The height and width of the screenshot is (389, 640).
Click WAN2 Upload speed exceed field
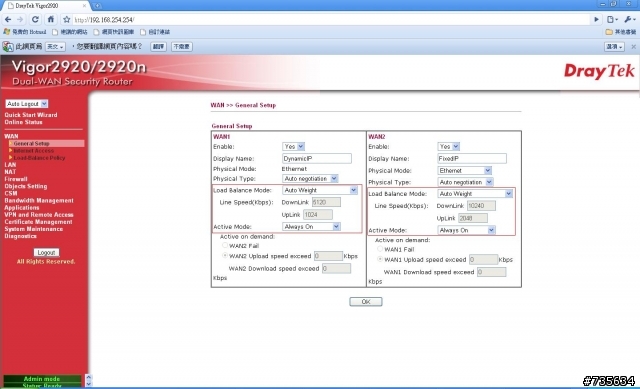point(328,256)
